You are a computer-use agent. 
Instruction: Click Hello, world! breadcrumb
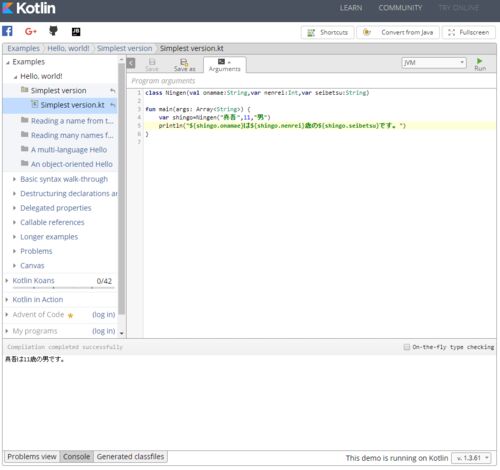click(68, 48)
